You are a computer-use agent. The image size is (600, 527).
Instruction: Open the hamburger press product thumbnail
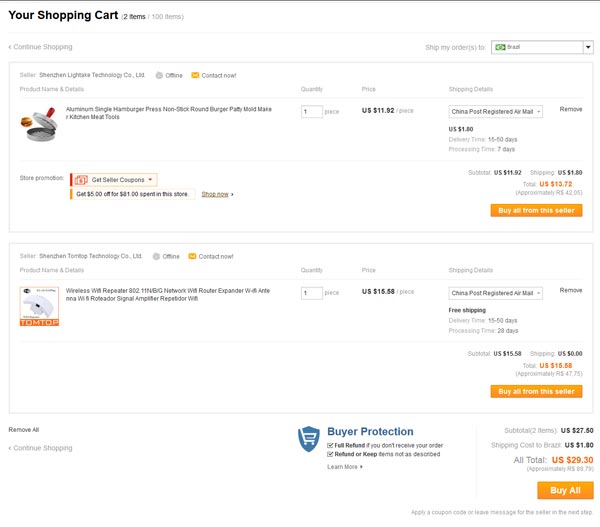(x=39, y=124)
